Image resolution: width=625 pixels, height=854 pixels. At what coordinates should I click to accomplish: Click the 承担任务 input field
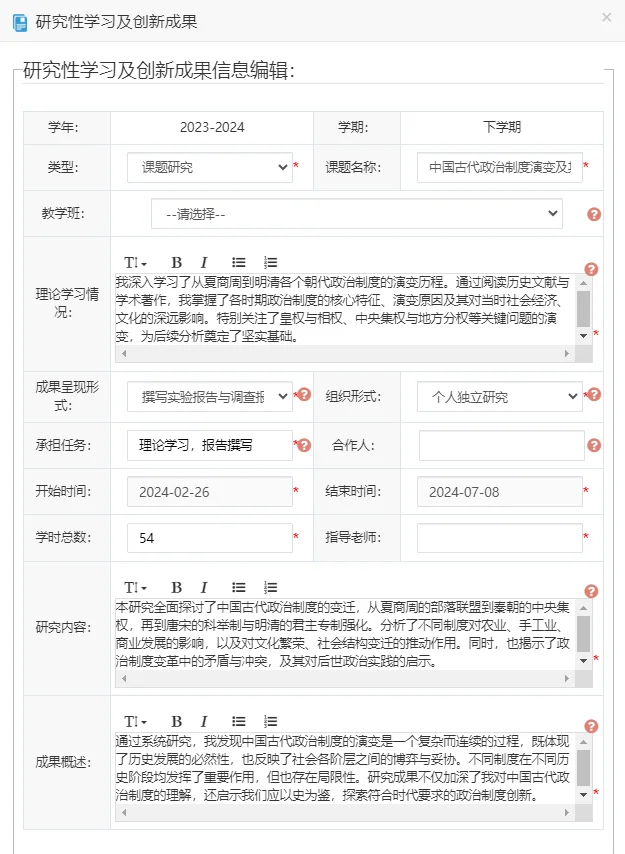point(210,446)
